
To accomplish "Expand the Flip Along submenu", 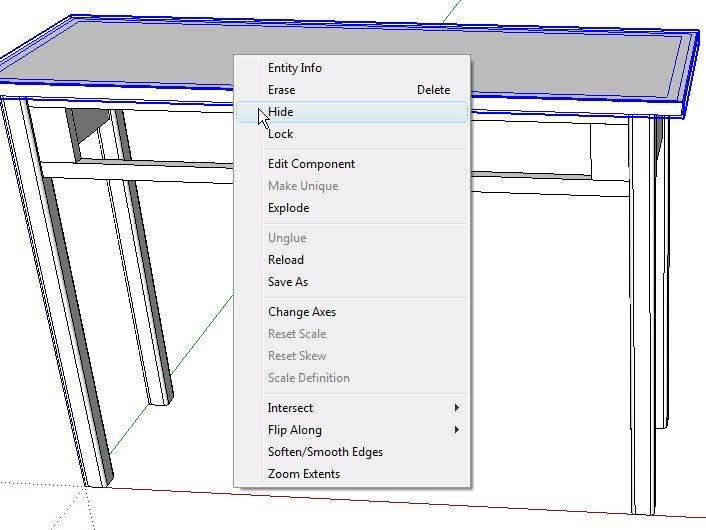I will pyautogui.click(x=352, y=430).
